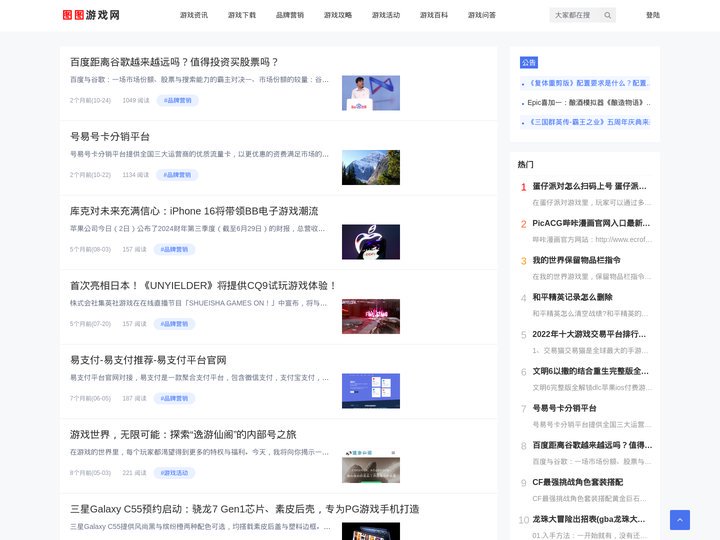720x540 pixels.
Task: Open hot item 10 龙珠大冒险出招表
Action: click(589, 519)
